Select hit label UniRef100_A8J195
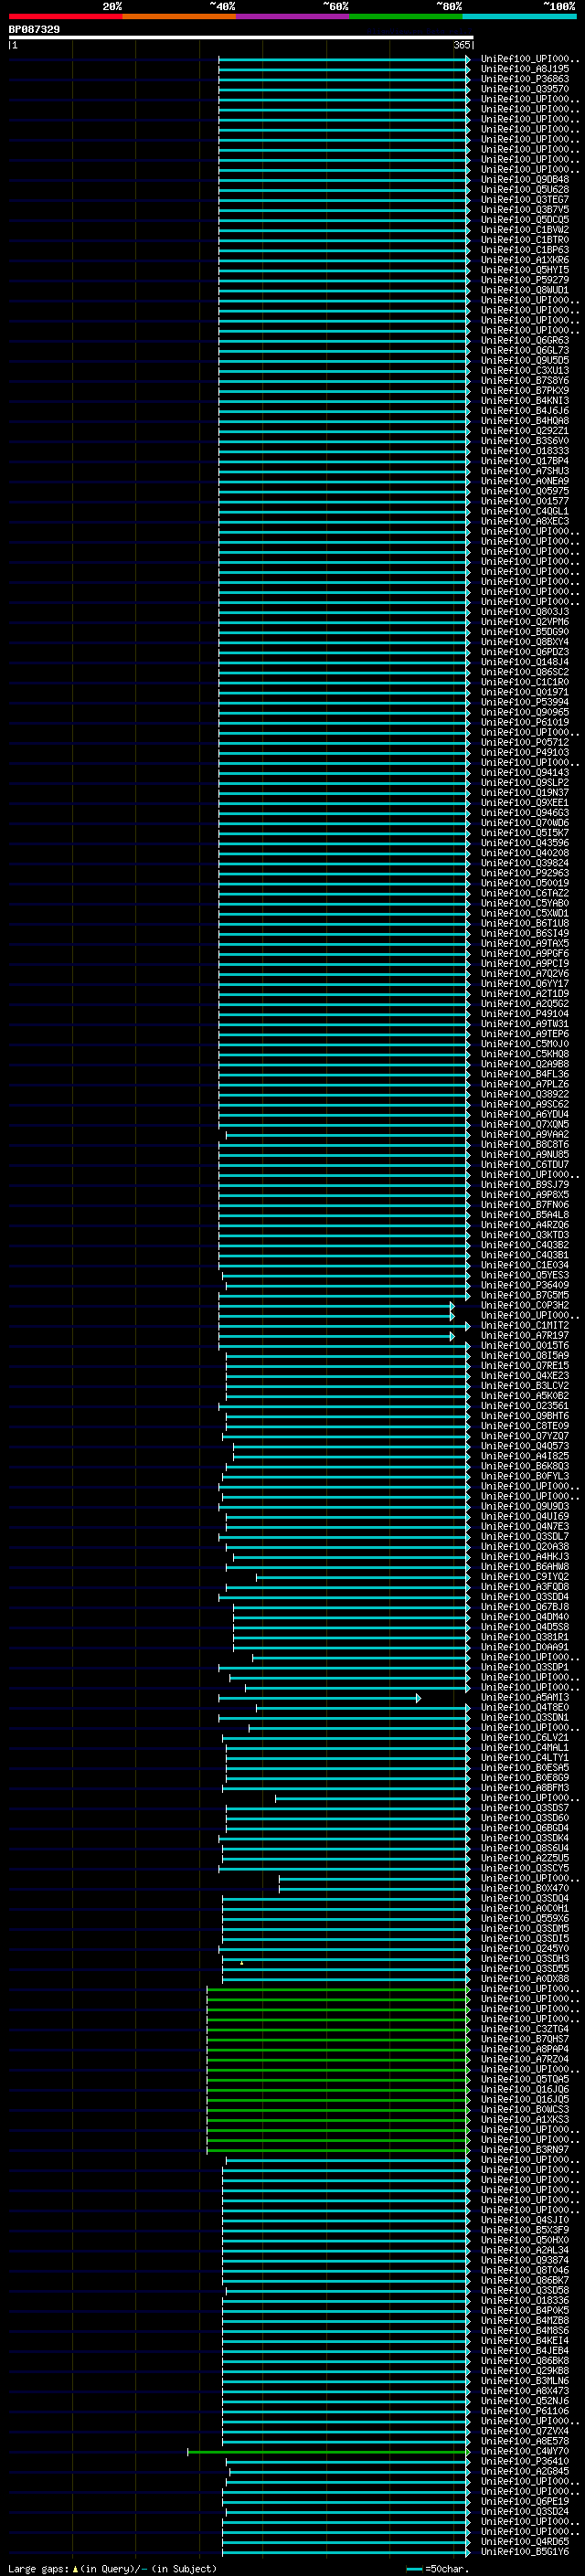 click(x=525, y=70)
